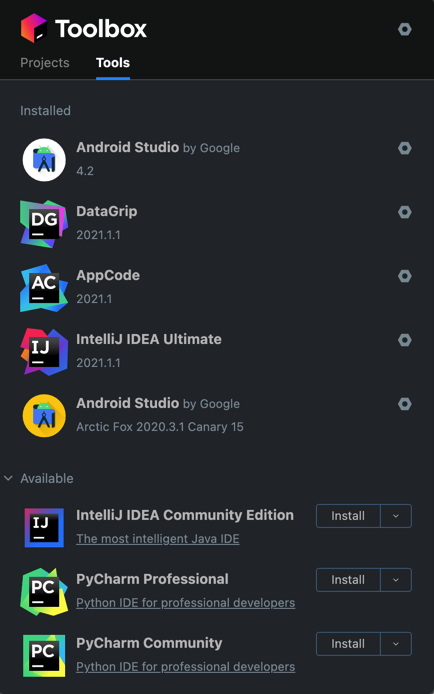
Task: Install IntelliJ IDEA Community Edition
Action: [x=348, y=516]
